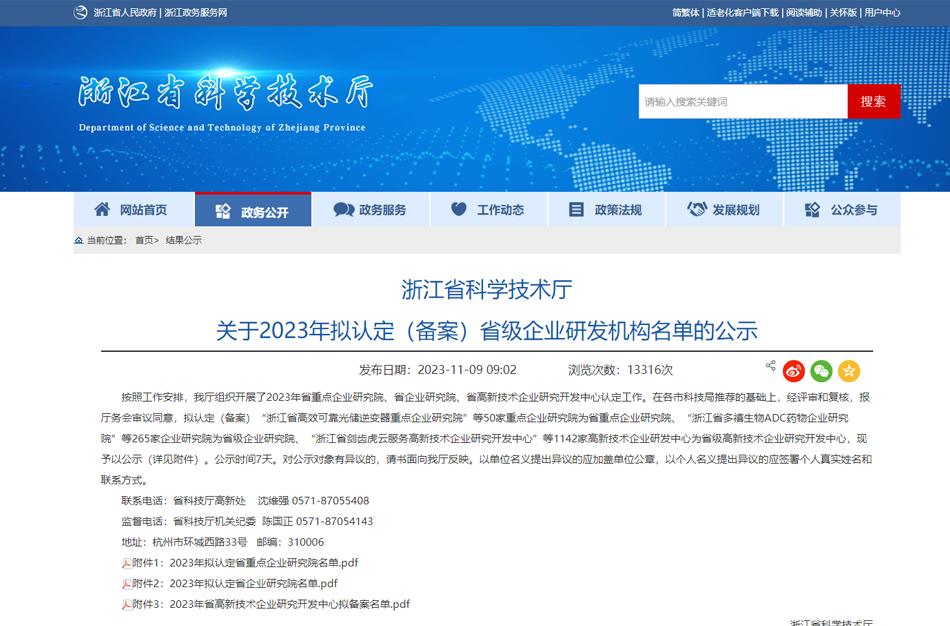Open the 政策法规 navigation tab

click(x=606, y=210)
